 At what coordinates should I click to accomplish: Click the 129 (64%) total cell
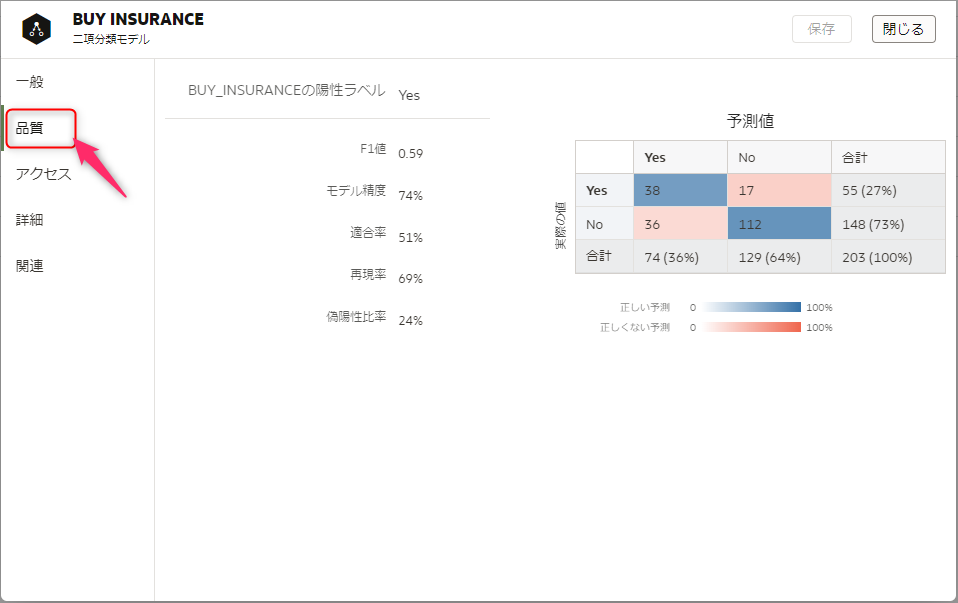pyautogui.click(x=779, y=257)
